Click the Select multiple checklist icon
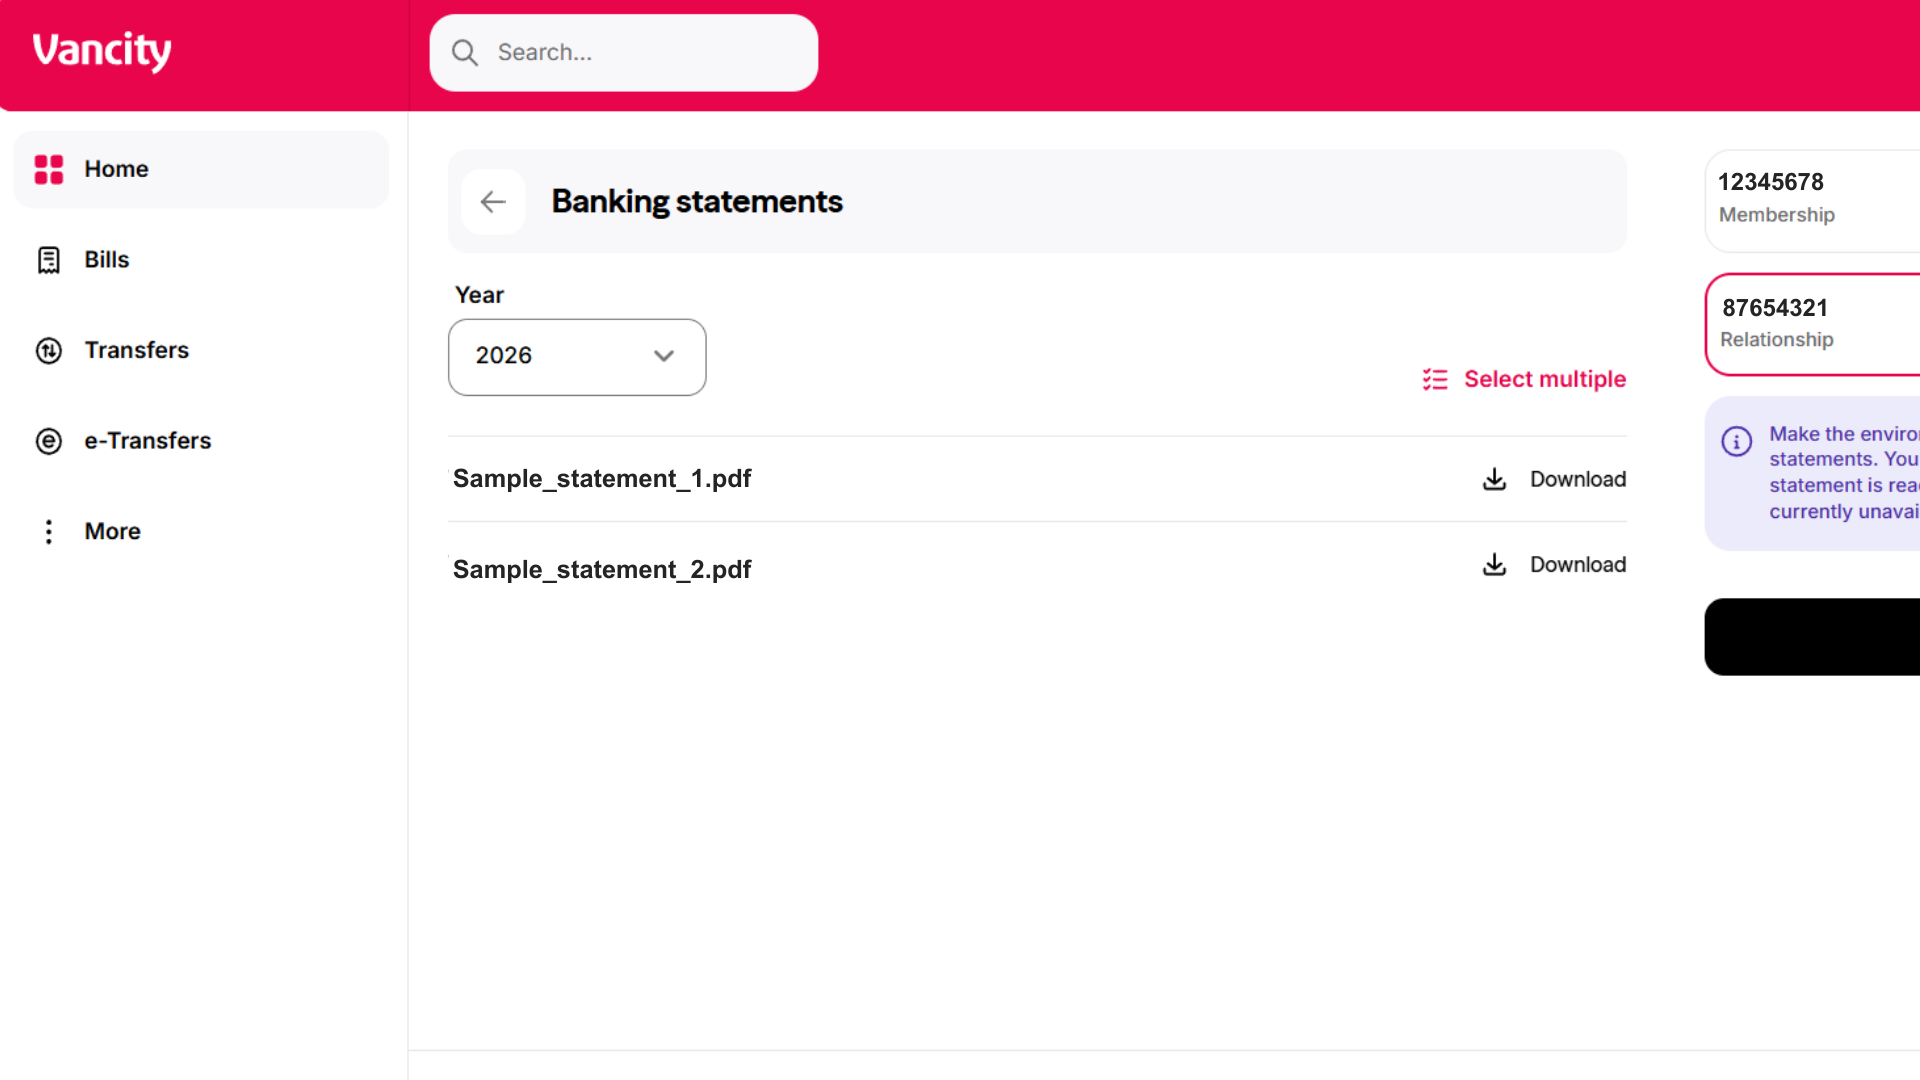 coord(1435,380)
